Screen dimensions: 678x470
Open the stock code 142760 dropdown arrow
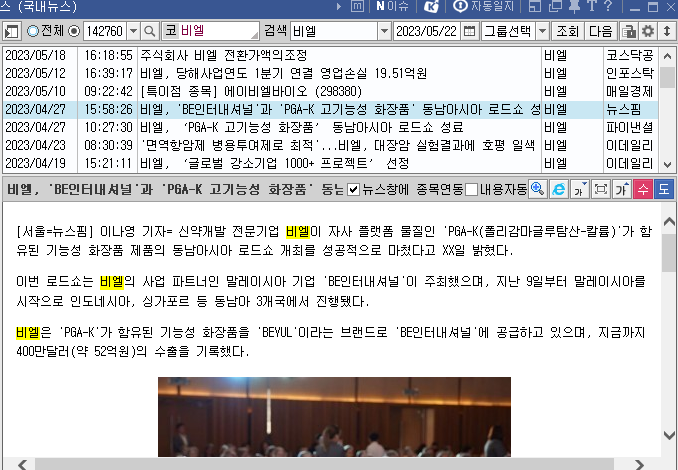coord(133,31)
